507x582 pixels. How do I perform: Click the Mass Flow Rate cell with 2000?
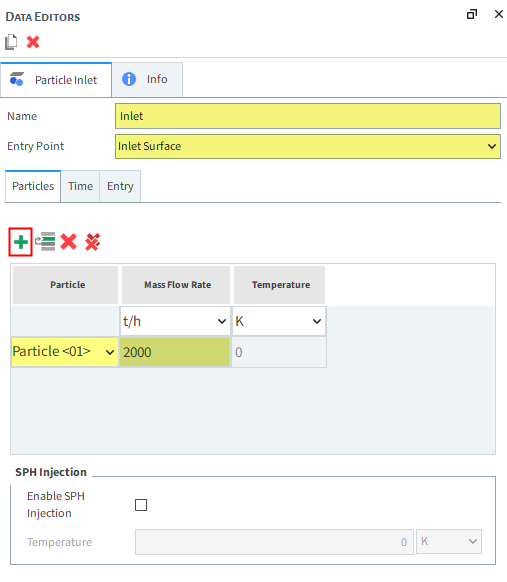(174, 352)
